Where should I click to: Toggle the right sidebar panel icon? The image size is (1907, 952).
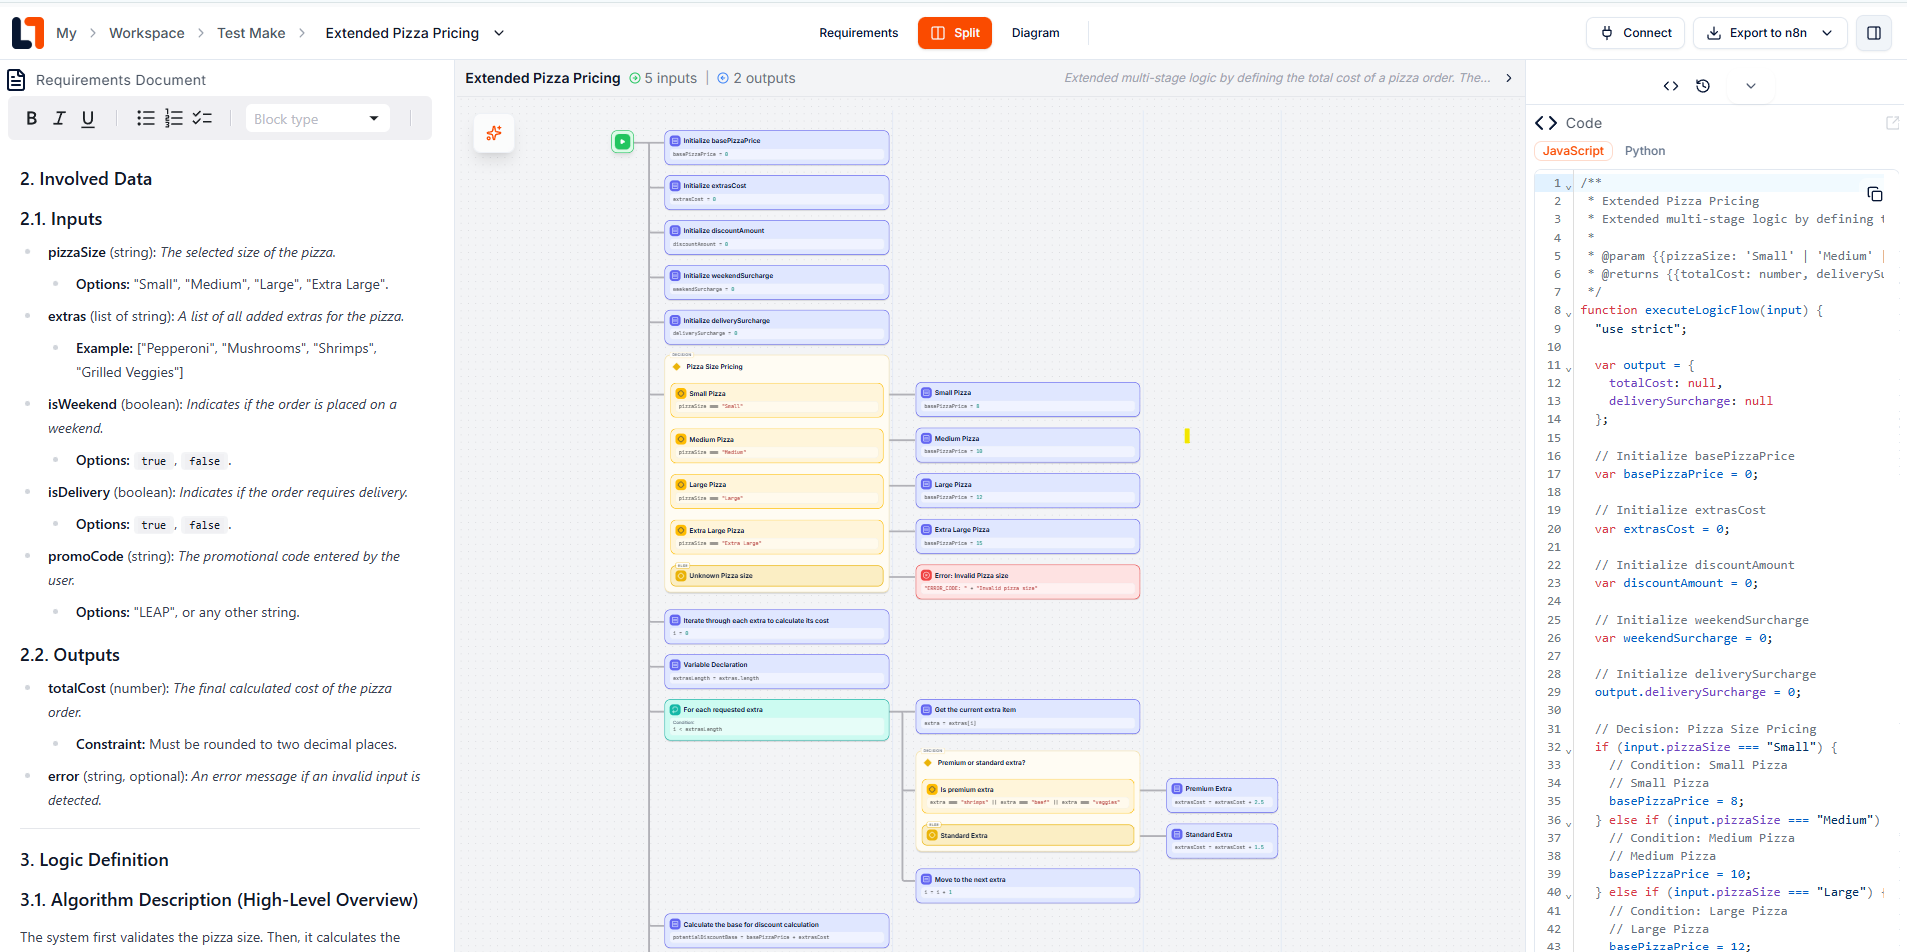coord(1875,33)
